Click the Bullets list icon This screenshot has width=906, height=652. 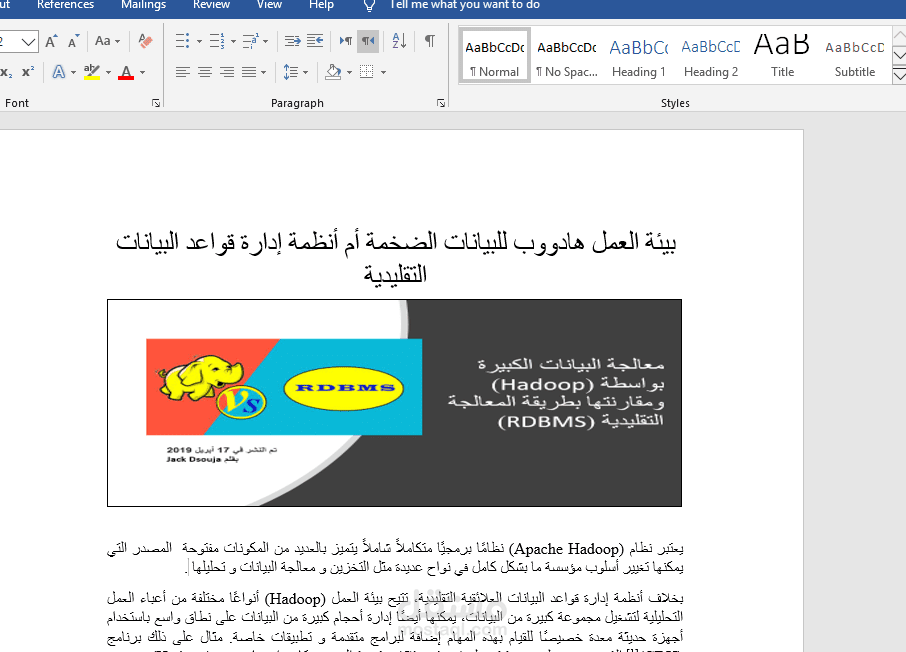(183, 41)
